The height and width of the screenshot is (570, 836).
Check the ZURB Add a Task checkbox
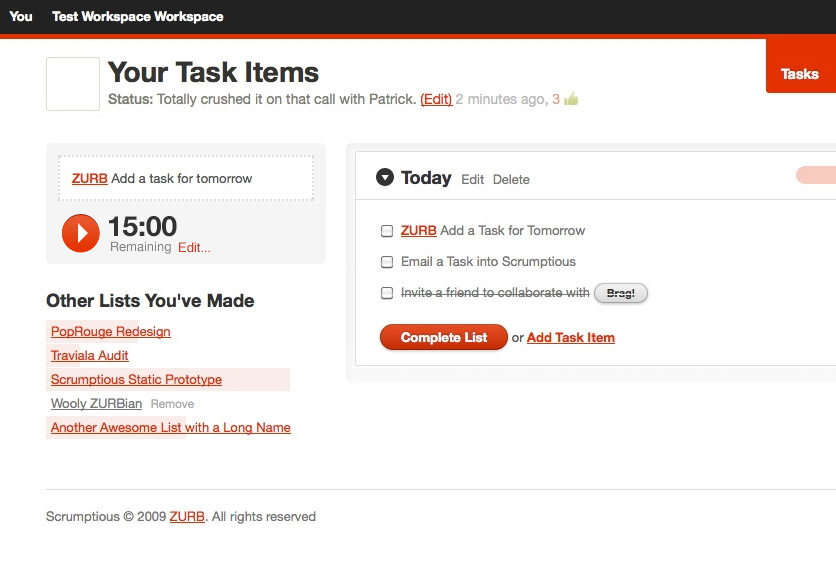click(387, 231)
